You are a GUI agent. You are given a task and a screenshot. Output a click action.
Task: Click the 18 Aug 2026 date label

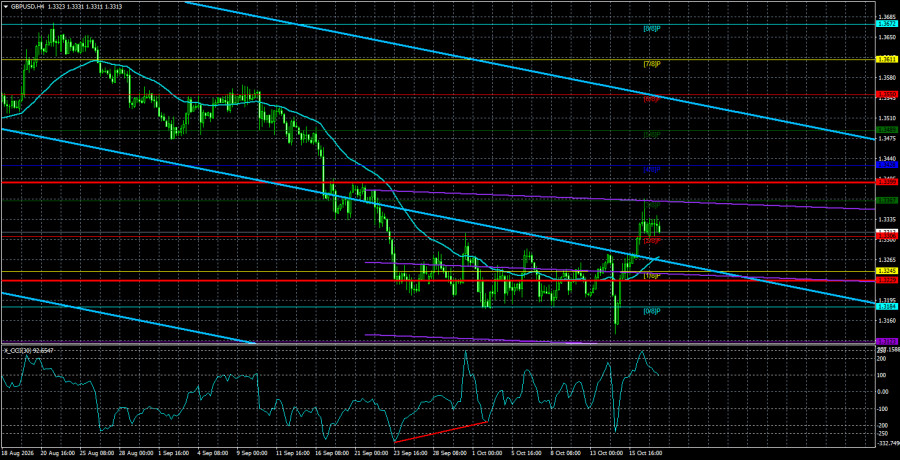coord(17,453)
